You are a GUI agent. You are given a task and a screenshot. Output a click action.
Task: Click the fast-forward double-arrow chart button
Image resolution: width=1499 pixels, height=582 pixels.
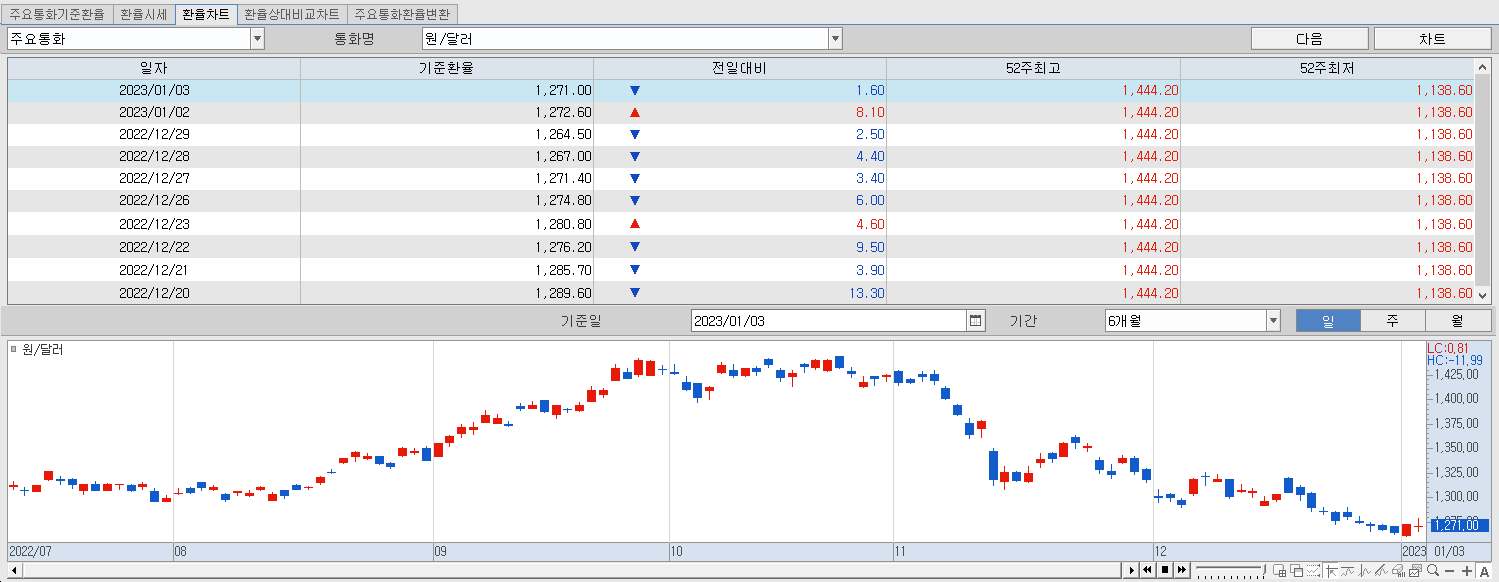1181,570
